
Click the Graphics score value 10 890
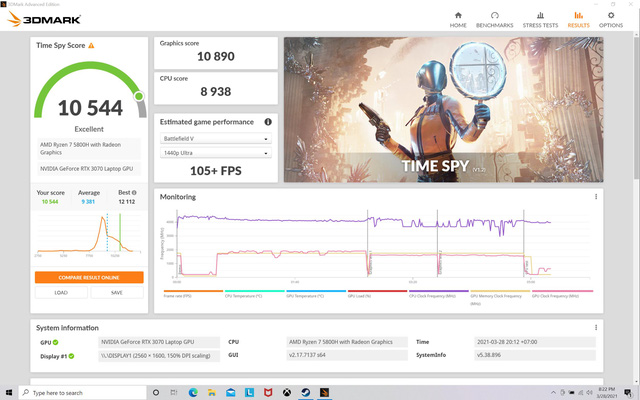[x=216, y=56]
